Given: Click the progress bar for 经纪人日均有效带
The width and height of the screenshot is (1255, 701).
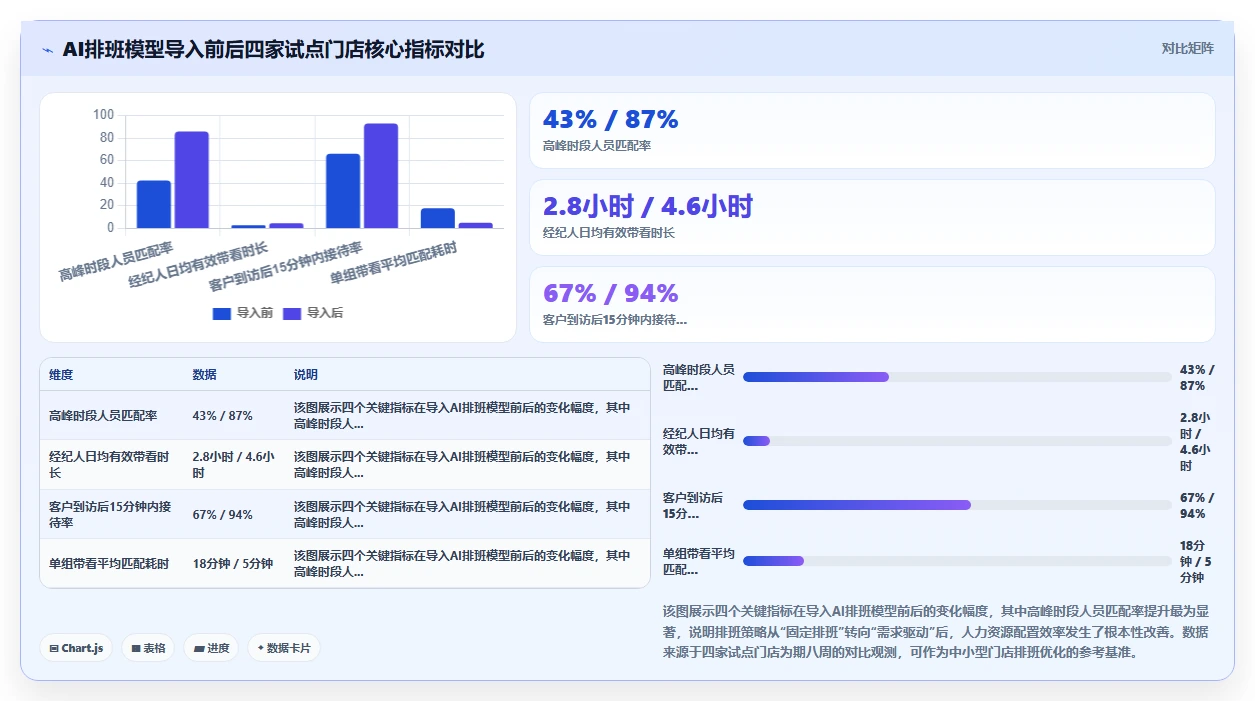Looking at the screenshot, I should 957,441.
